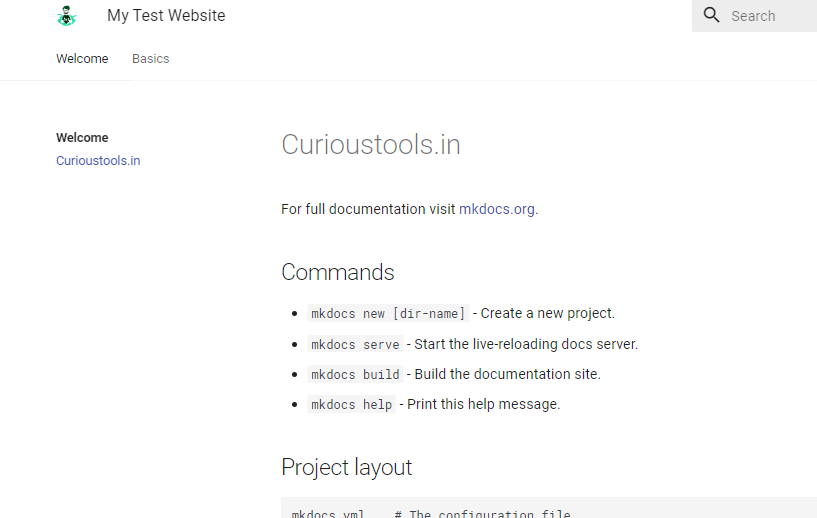Click For full documentation visit text
The width and height of the screenshot is (817, 518).
point(368,209)
